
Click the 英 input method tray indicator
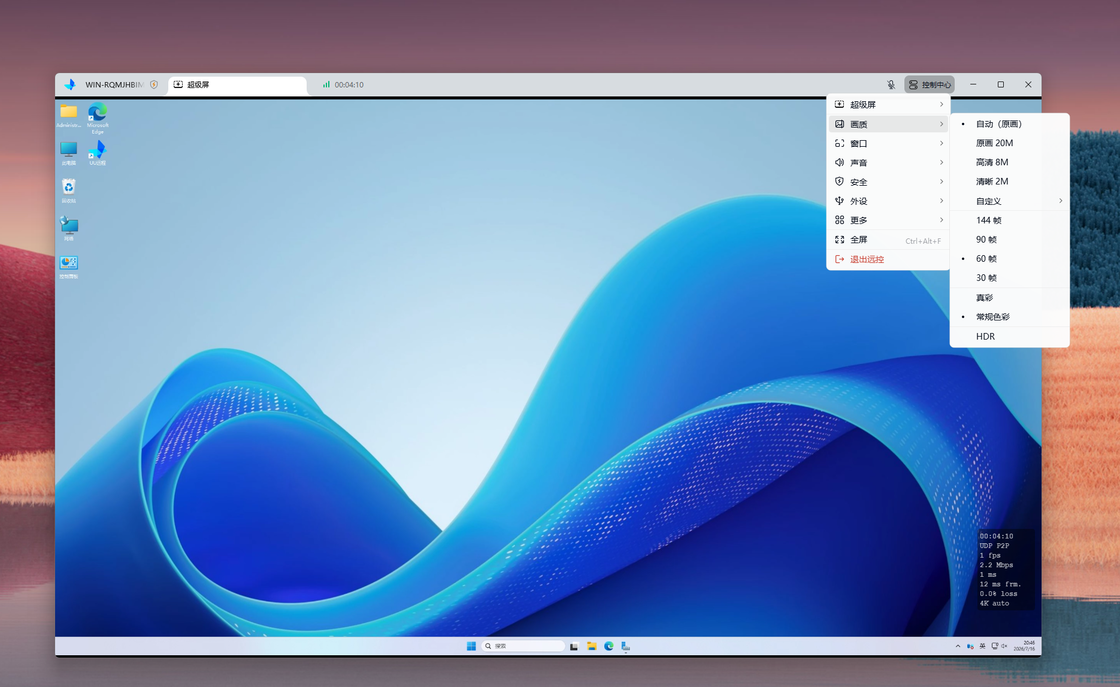[982, 646]
